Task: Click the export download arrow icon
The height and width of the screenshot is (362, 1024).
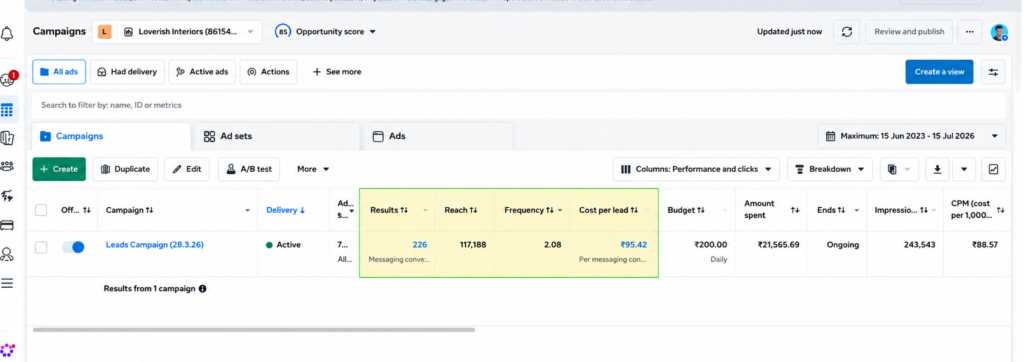Action: pos(937,169)
